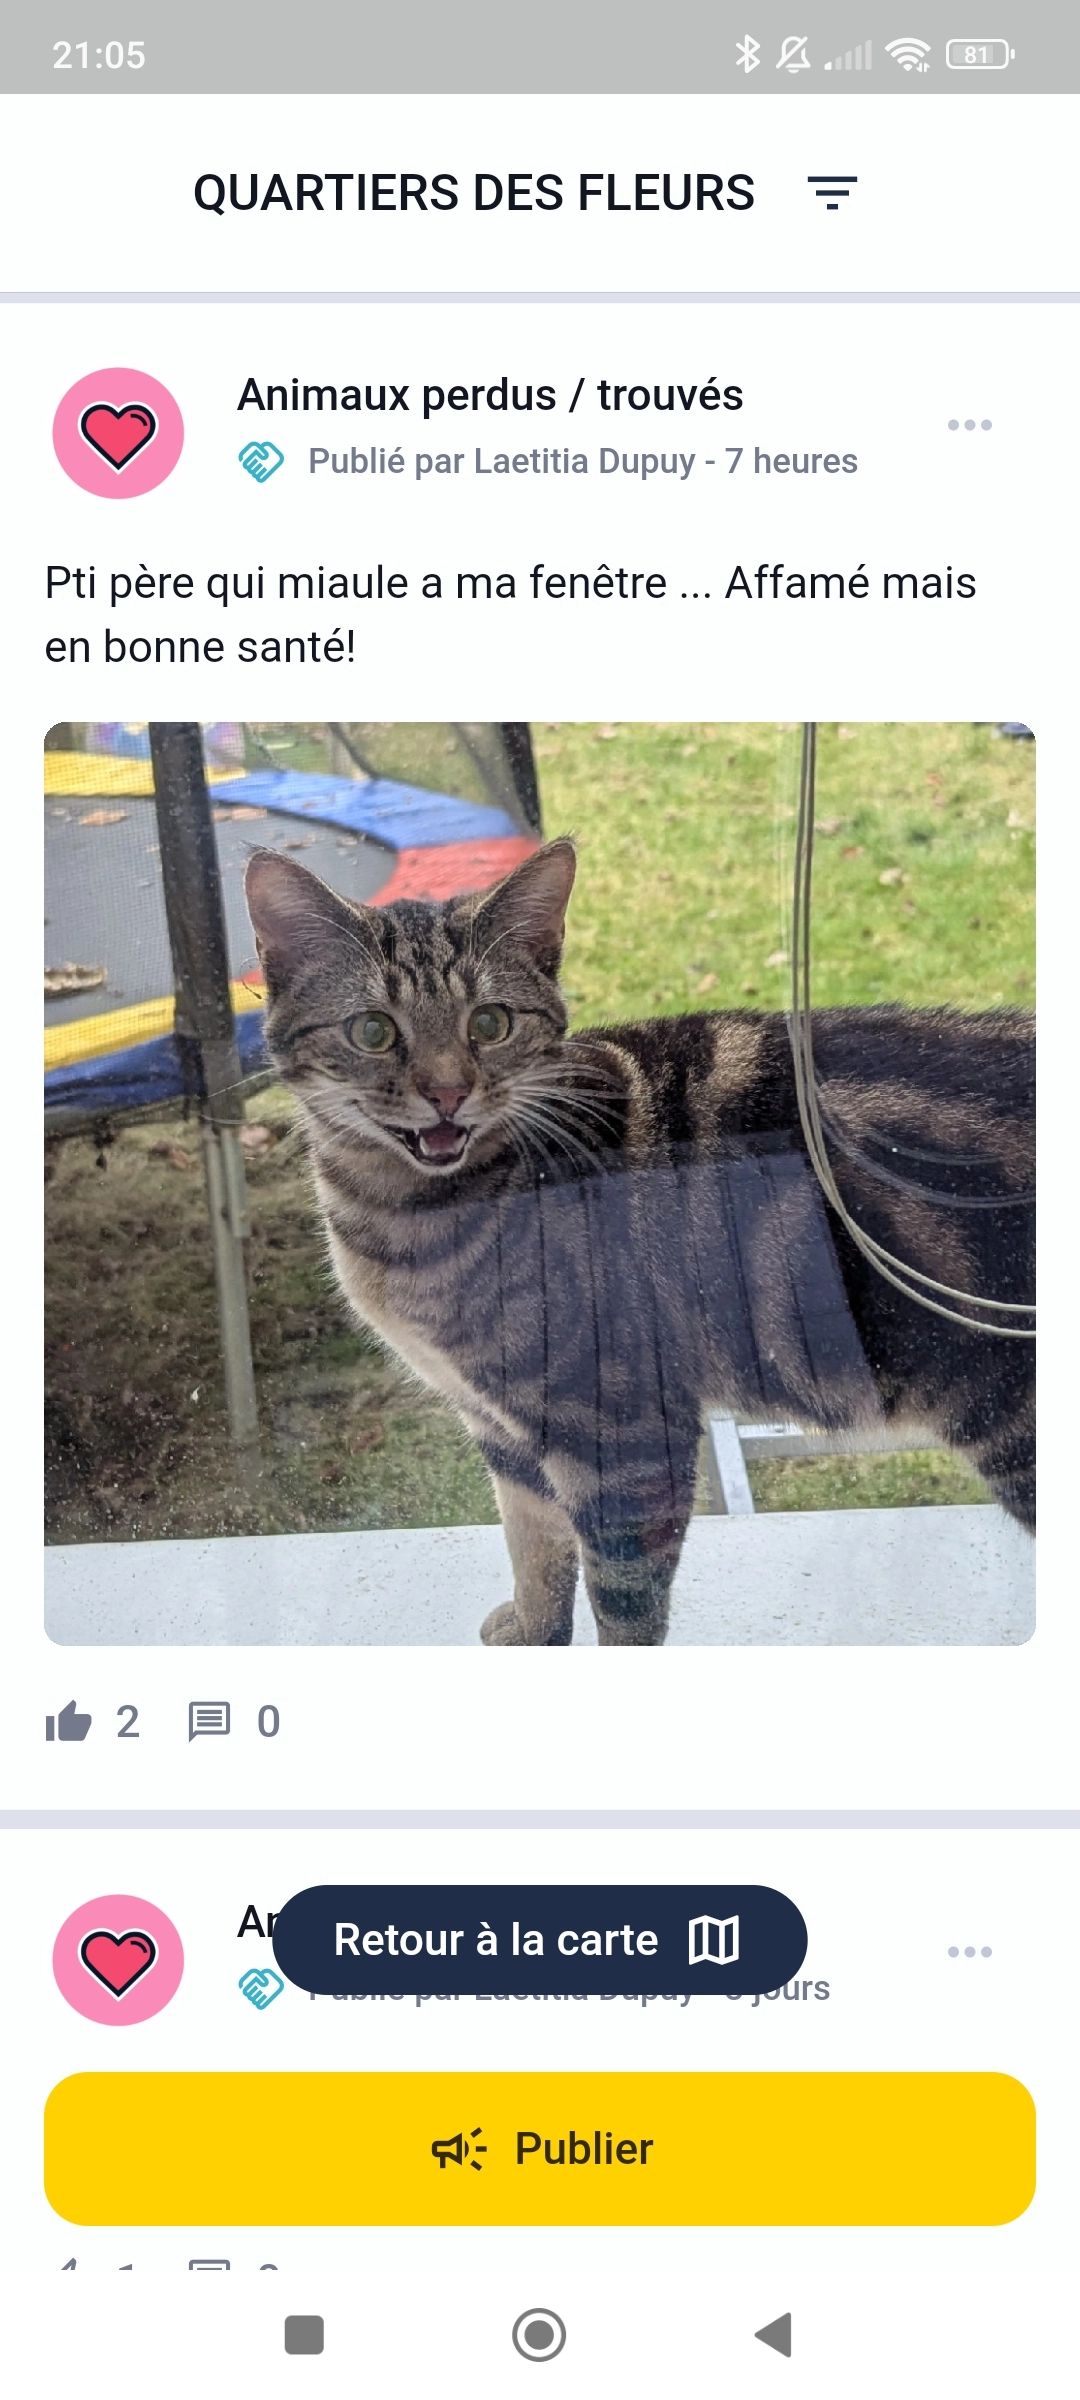The width and height of the screenshot is (1080, 2400).
Task: Open the filter icon beside Quartiers des Fleurs
Action: pyautogui.click(x=832, y=192)
